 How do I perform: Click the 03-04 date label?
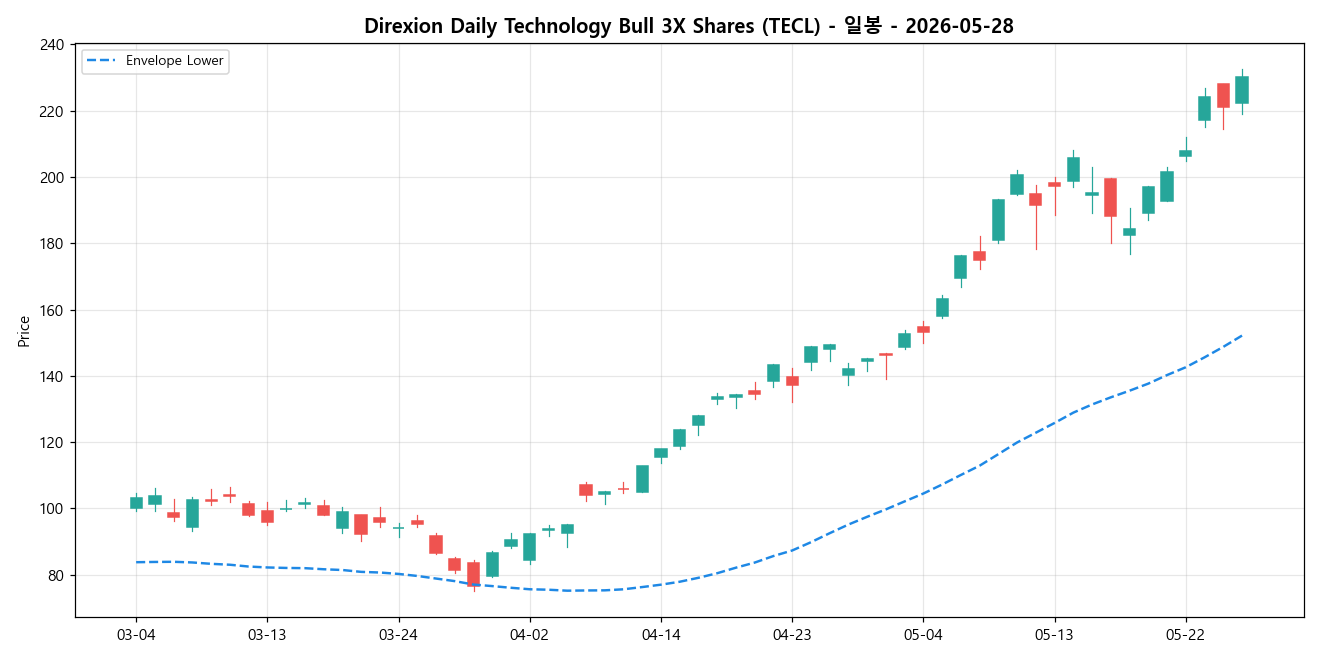click(136, 634)
